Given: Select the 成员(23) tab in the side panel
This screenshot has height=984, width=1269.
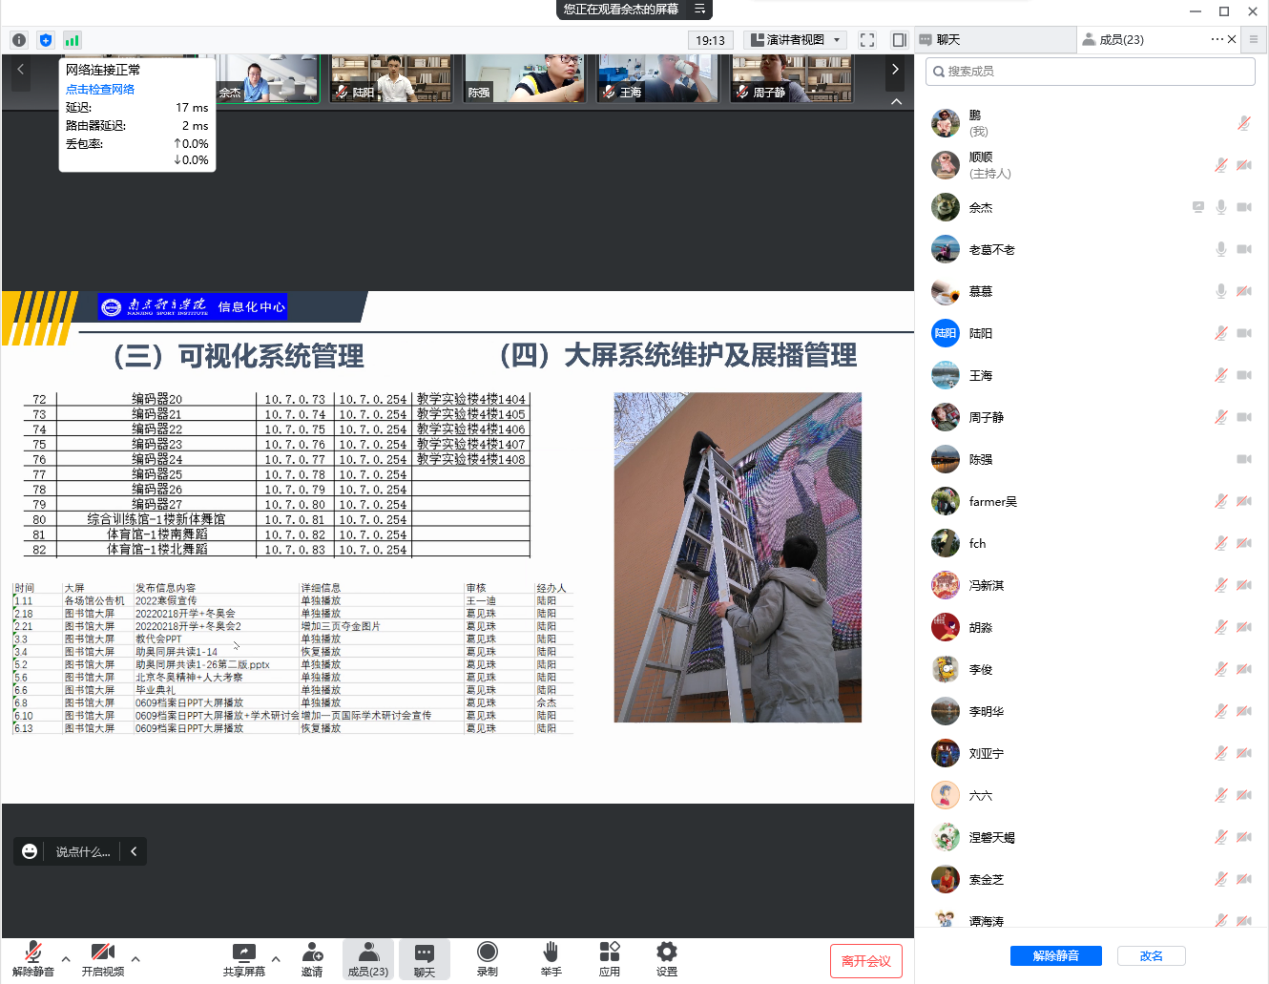Looking at the screenshot, I should (x=1121, y=40).
